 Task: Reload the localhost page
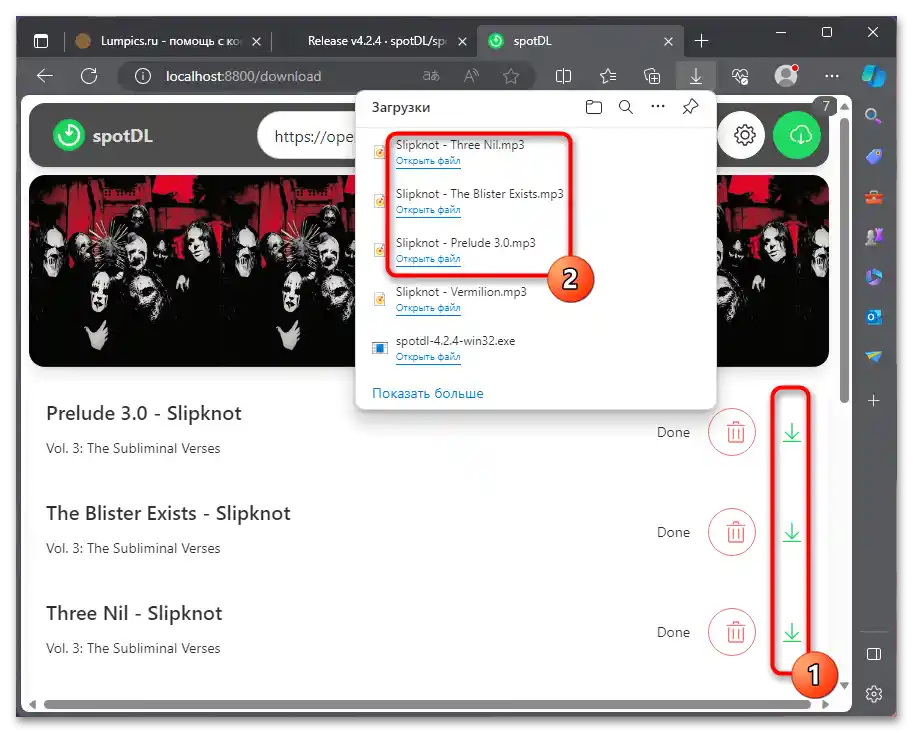pos(89,76)
